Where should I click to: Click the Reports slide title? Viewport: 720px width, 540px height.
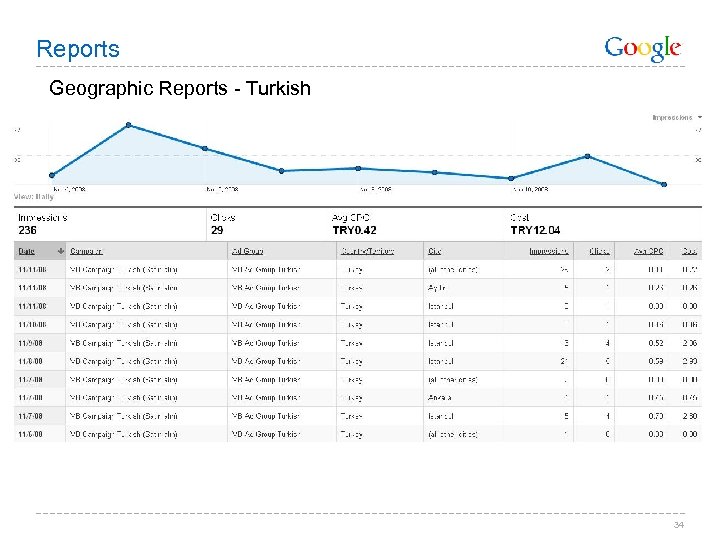point(78,49)
